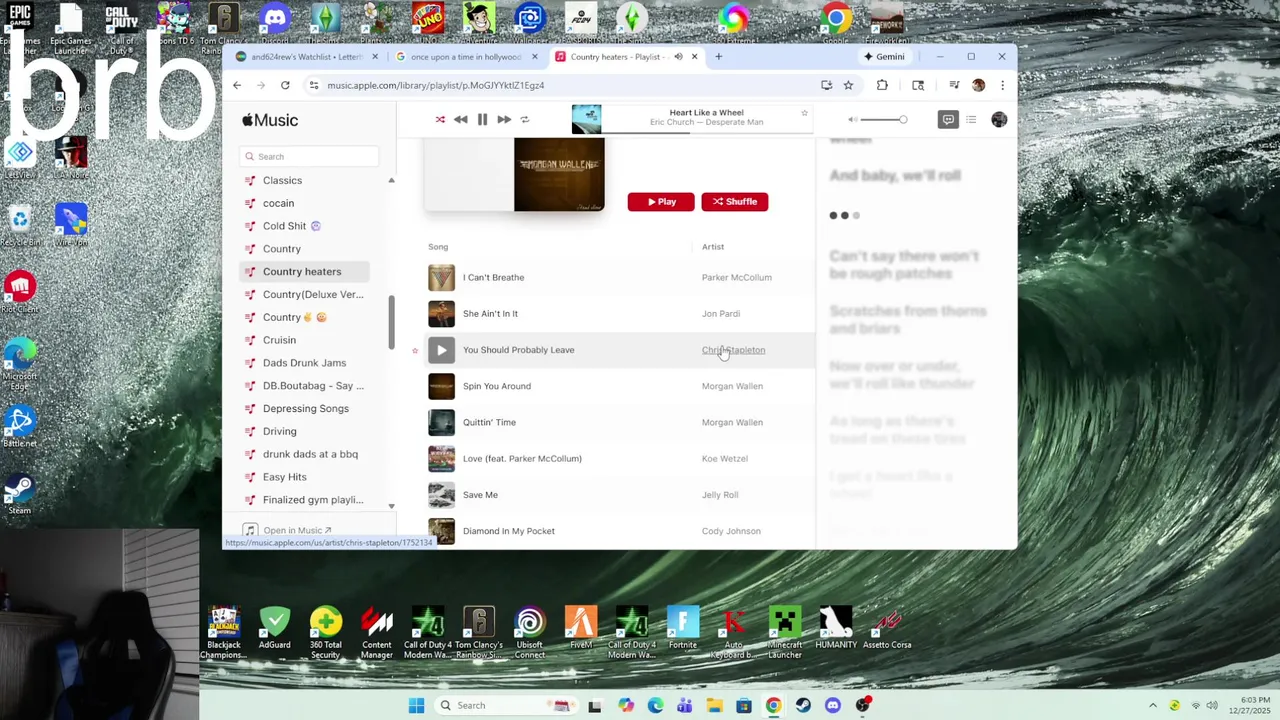Open a new Chrome tab
1280x720 pixels.
click(x=718, y=57)
